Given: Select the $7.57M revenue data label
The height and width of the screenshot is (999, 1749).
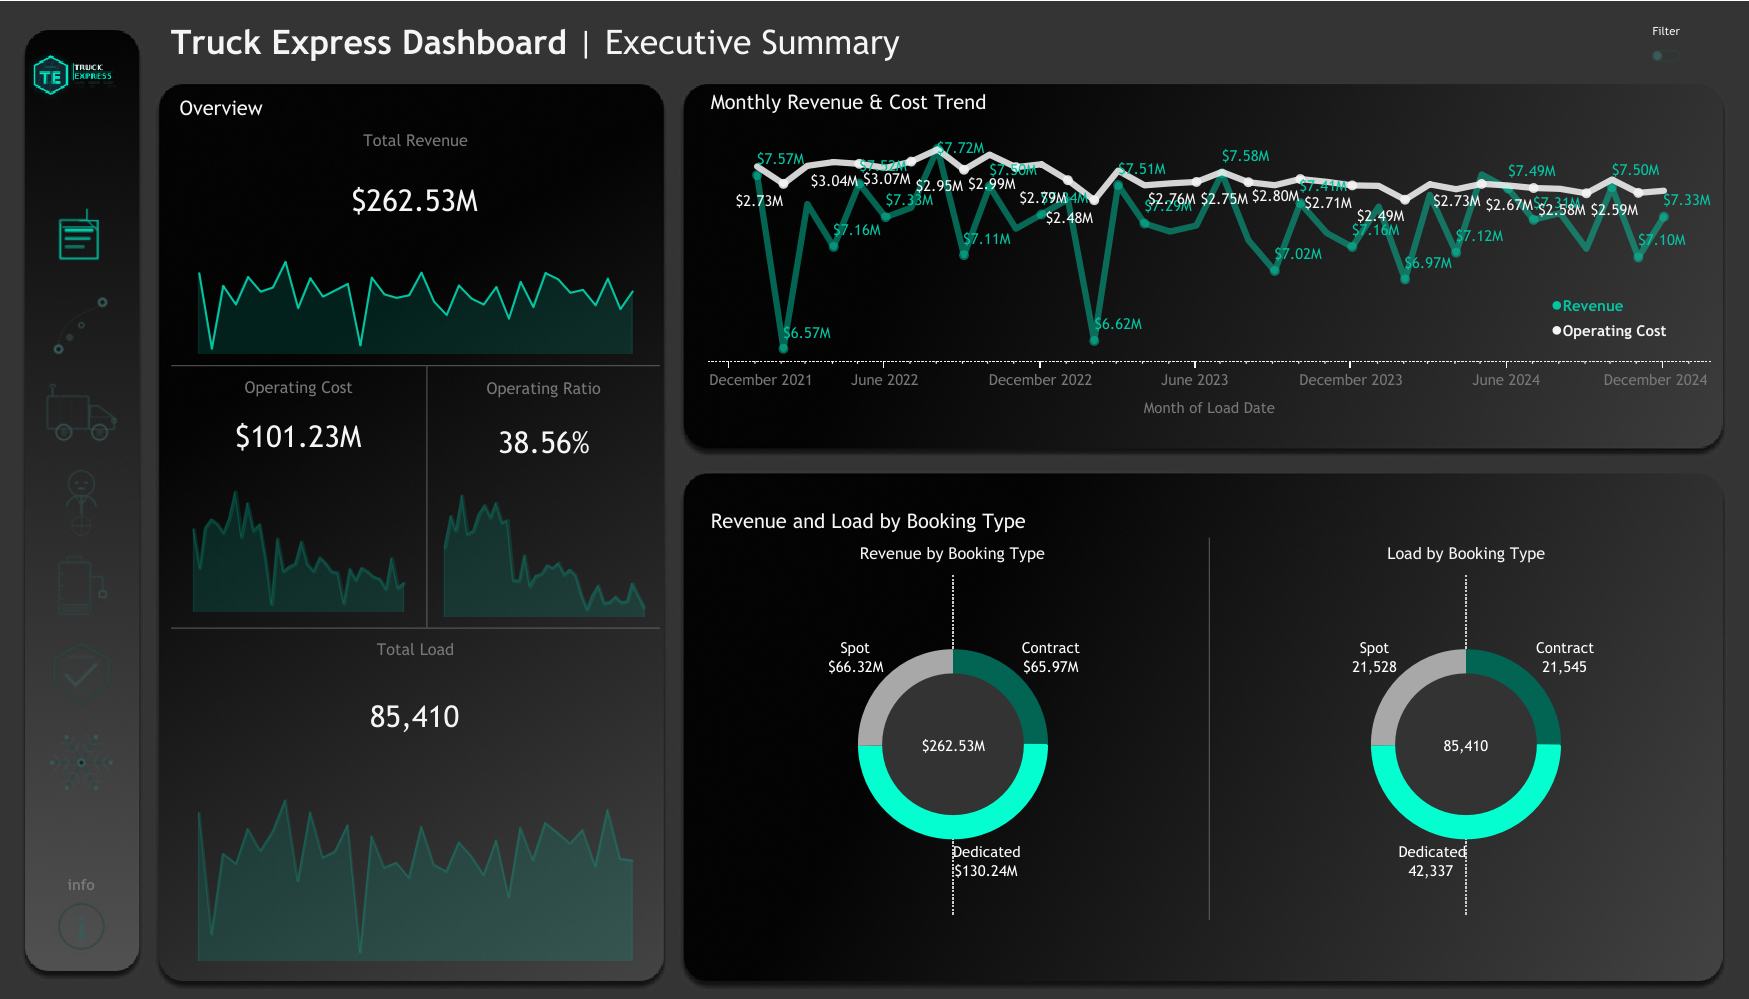Looking at the screenshot, I should click(781, 159).
